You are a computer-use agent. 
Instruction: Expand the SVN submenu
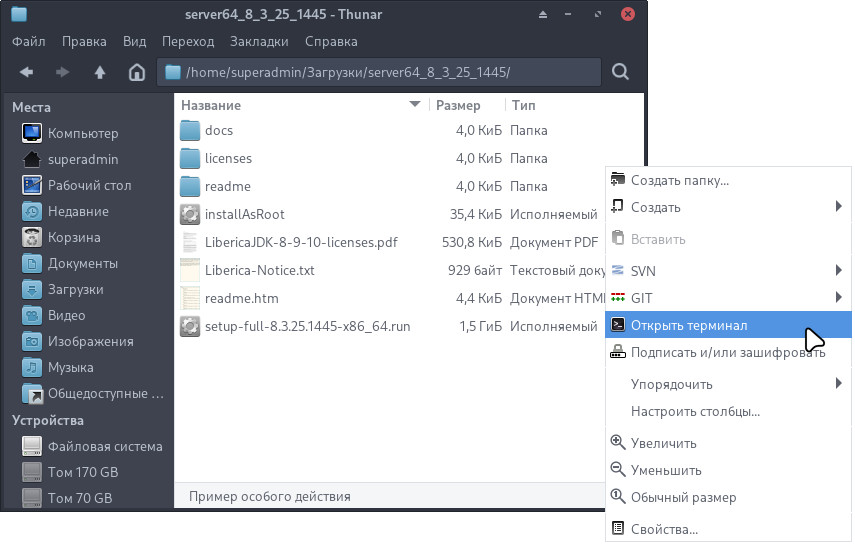pos(838,271)
